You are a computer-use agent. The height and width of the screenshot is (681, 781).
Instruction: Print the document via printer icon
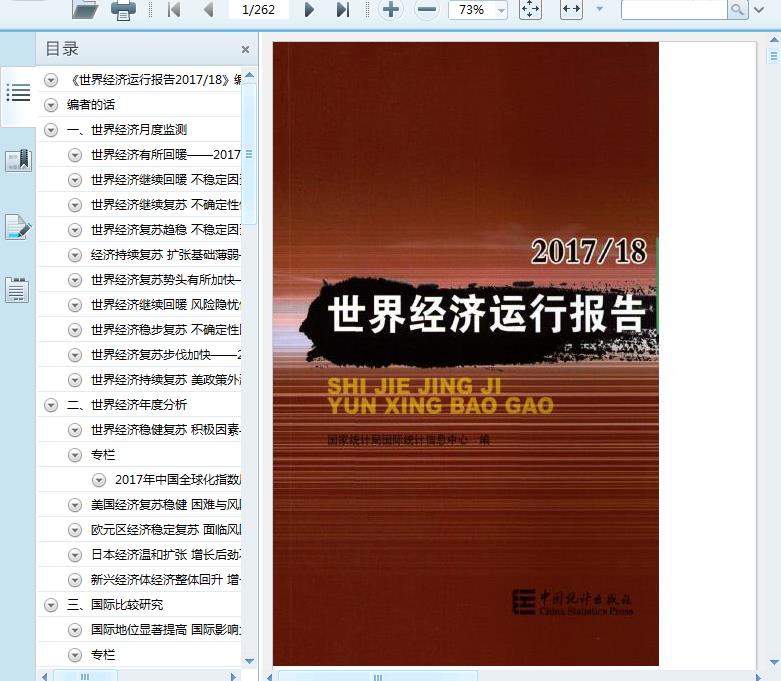tap(123, 9)
